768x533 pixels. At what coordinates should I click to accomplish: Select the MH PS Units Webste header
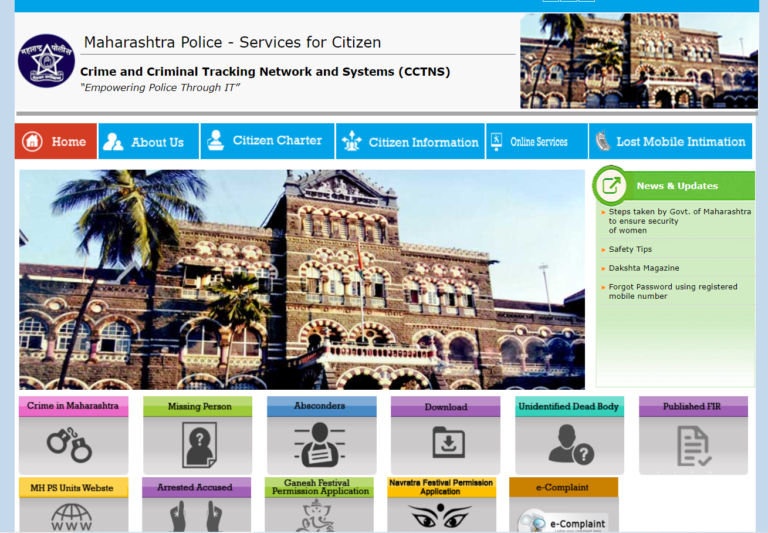click(73, 487)
